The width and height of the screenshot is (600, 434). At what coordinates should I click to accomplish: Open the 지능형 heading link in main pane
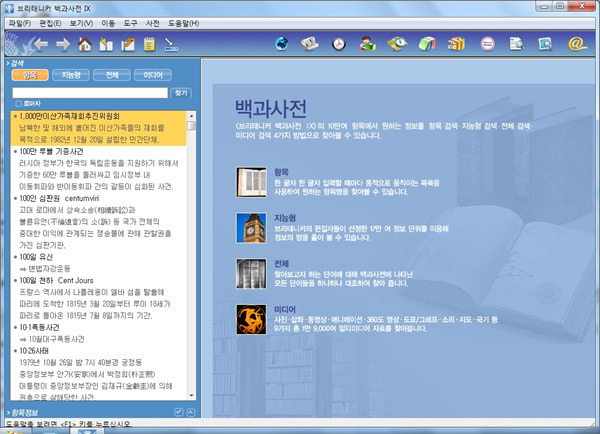[x=285, y=218]
